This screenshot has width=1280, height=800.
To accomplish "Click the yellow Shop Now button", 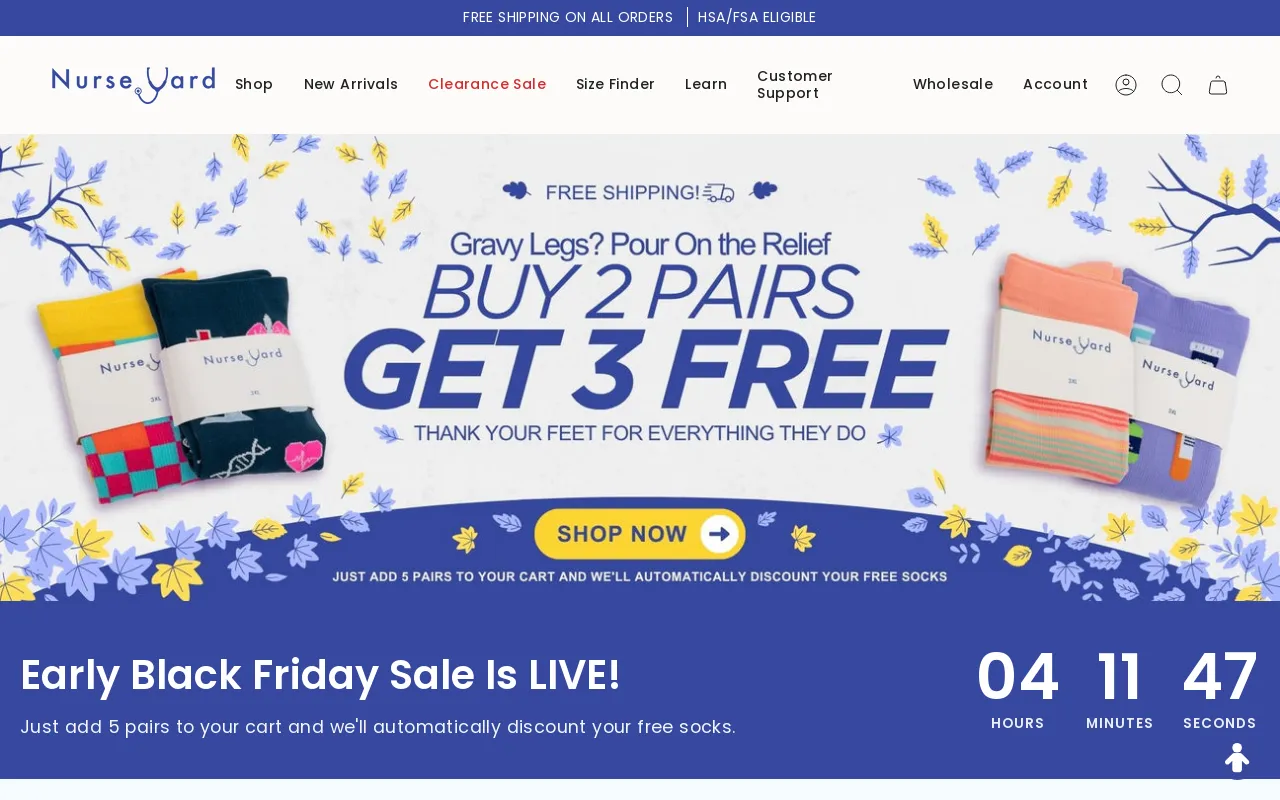I will point(640,534).
